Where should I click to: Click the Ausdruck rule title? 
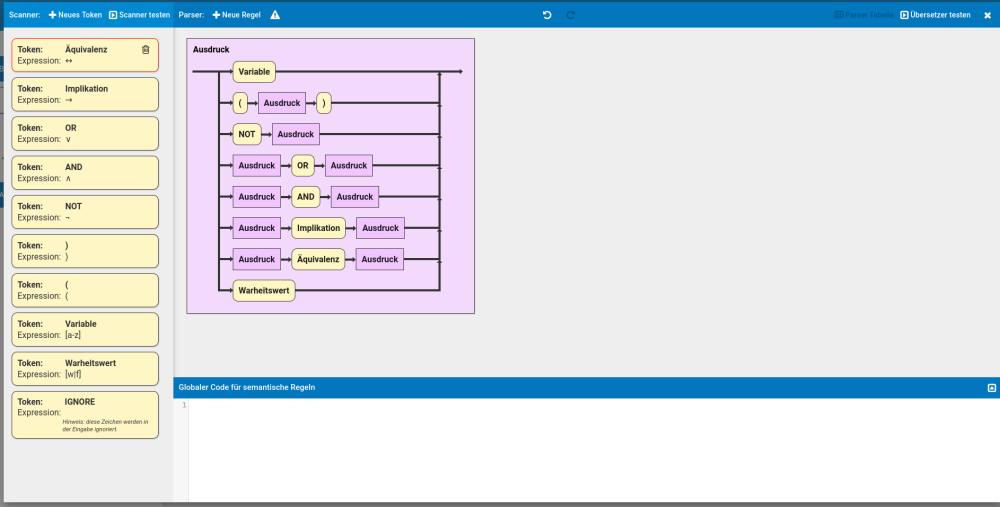click(211, 50)
